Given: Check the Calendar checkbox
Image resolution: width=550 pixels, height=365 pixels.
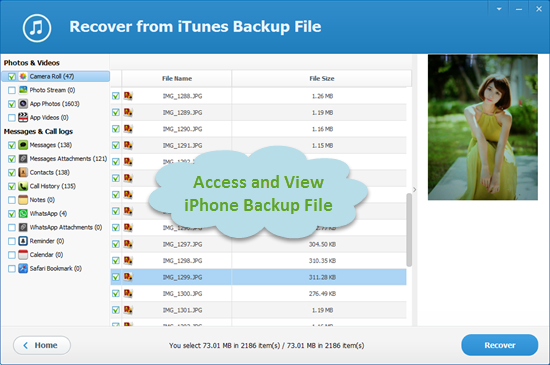Looking at the screenshot, I should point(12,255).
